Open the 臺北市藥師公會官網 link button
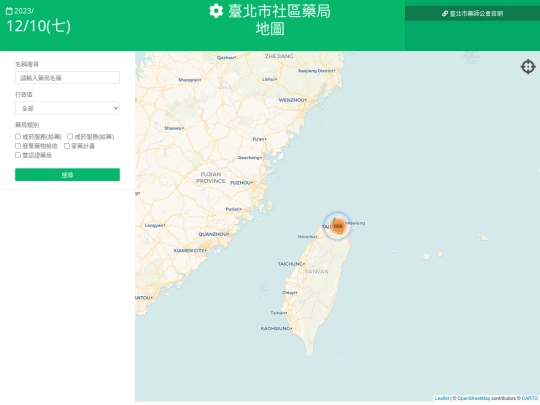This screenshot has height=405, width=540. coord(472,13)
